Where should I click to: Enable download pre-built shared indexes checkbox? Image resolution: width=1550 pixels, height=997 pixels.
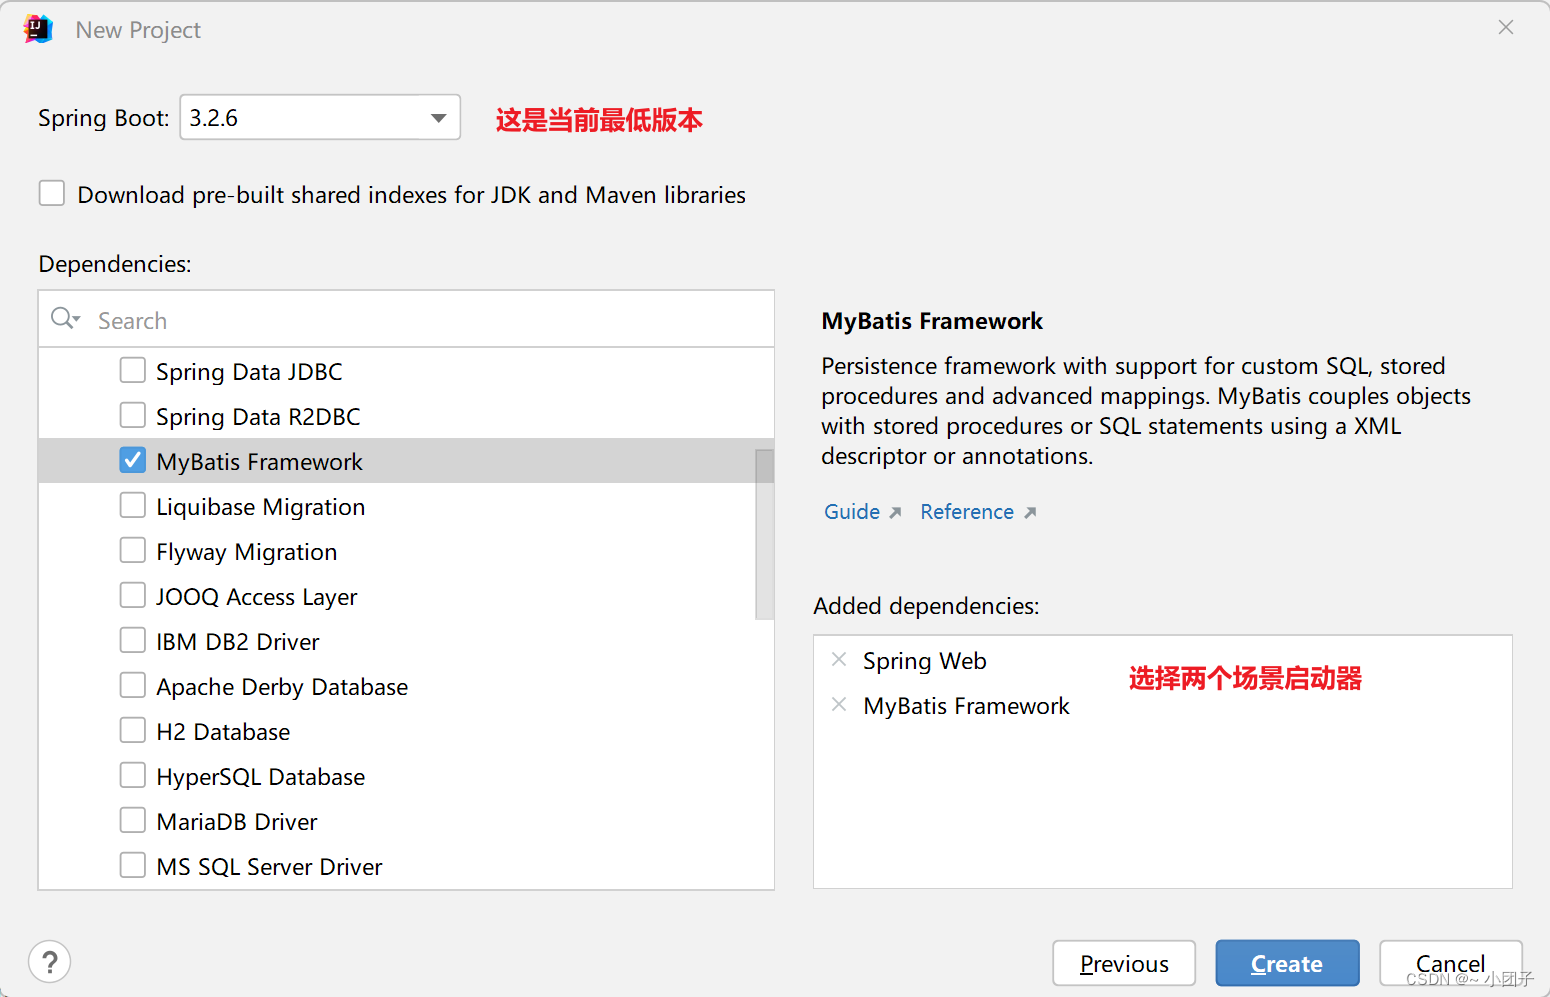(52, 193)
